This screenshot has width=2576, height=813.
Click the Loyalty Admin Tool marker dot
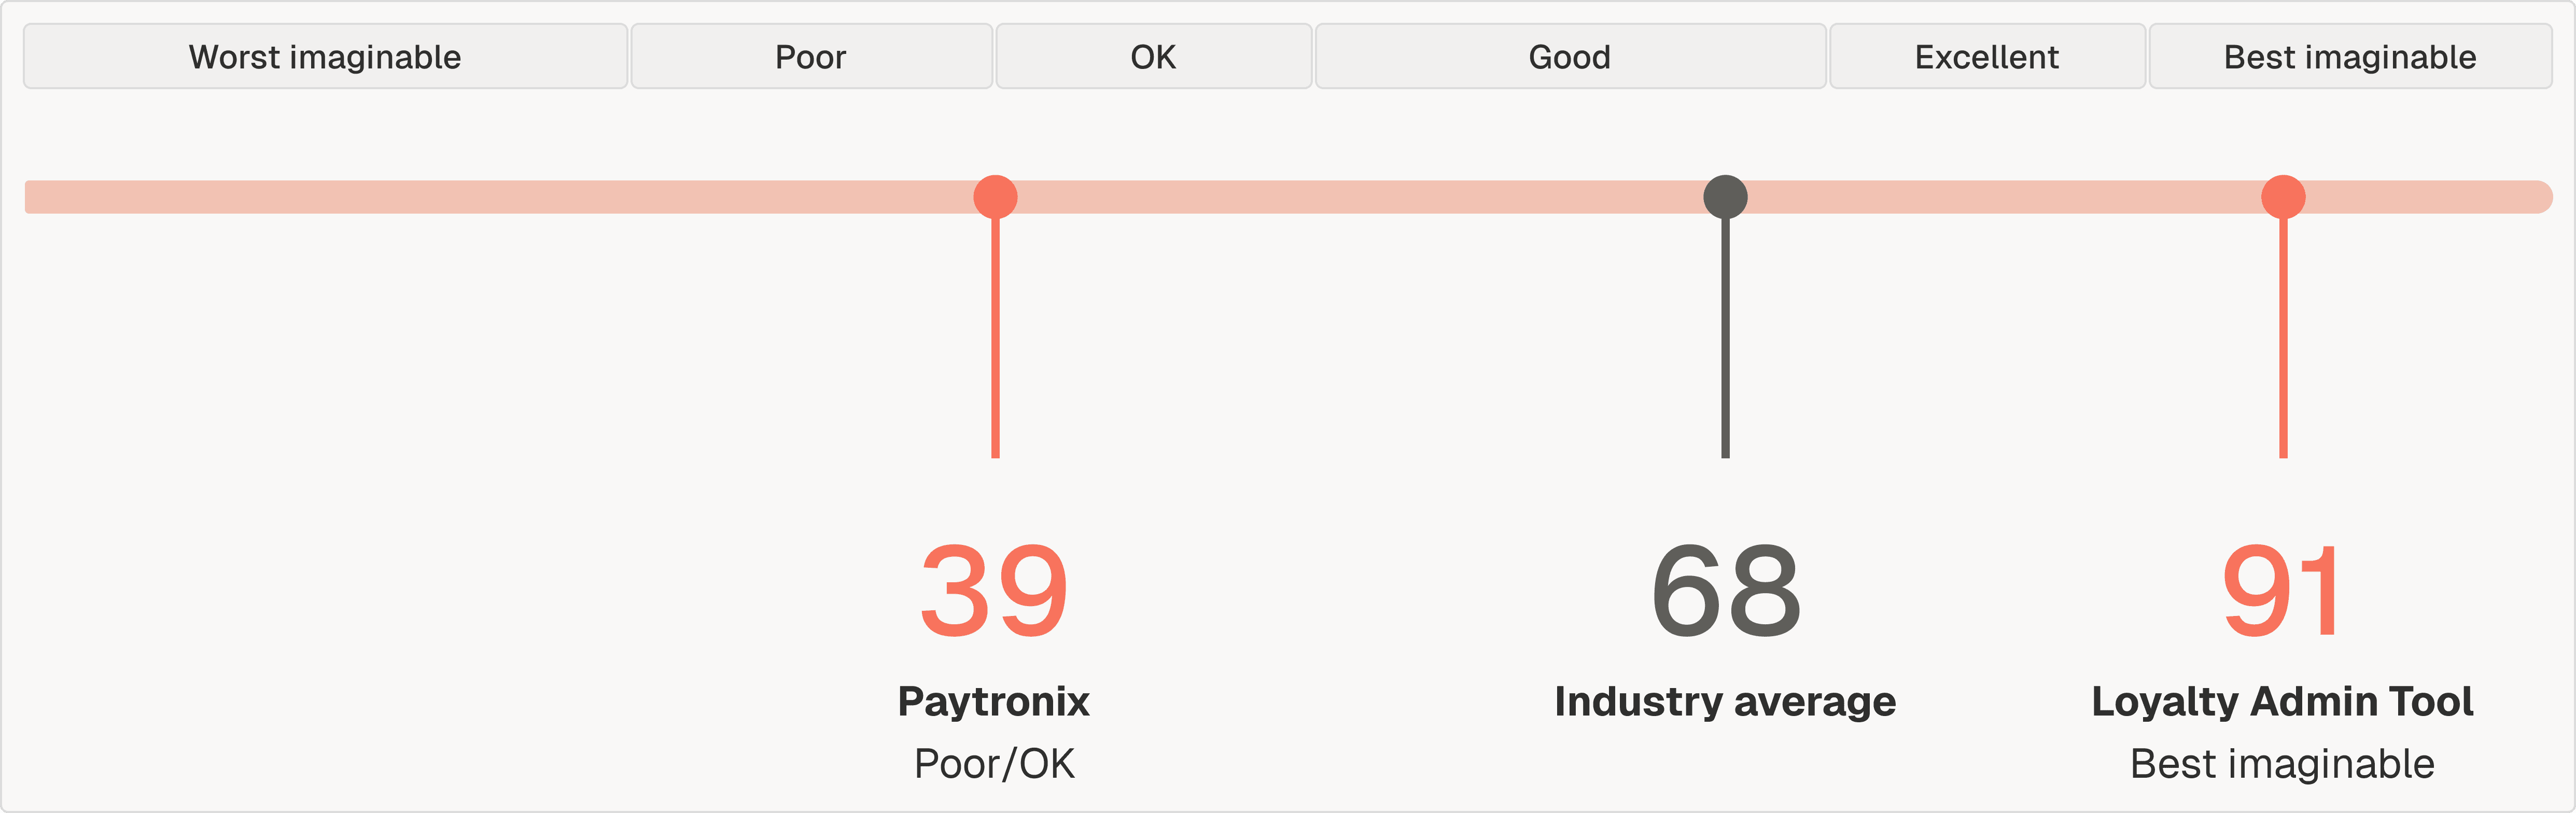pos(2283,197)
